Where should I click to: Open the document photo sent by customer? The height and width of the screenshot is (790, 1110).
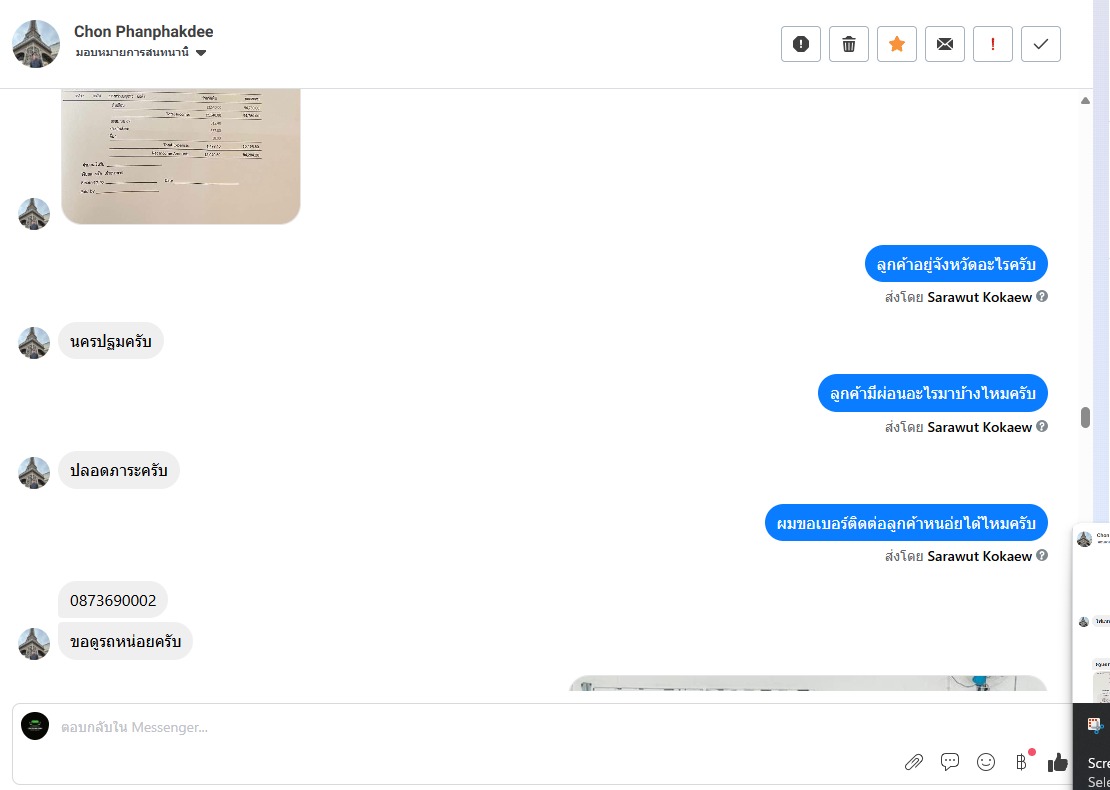[181, 156]
